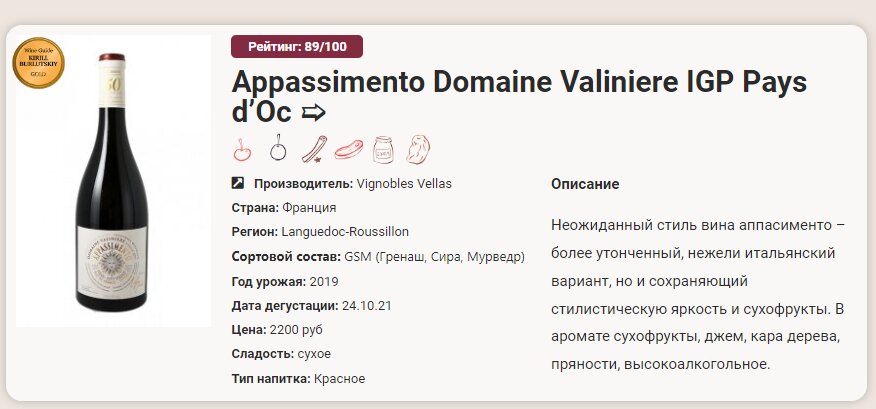Click the cinnamon stick spice icon
This screenshot has width=876, height=409.
(314, 149)
